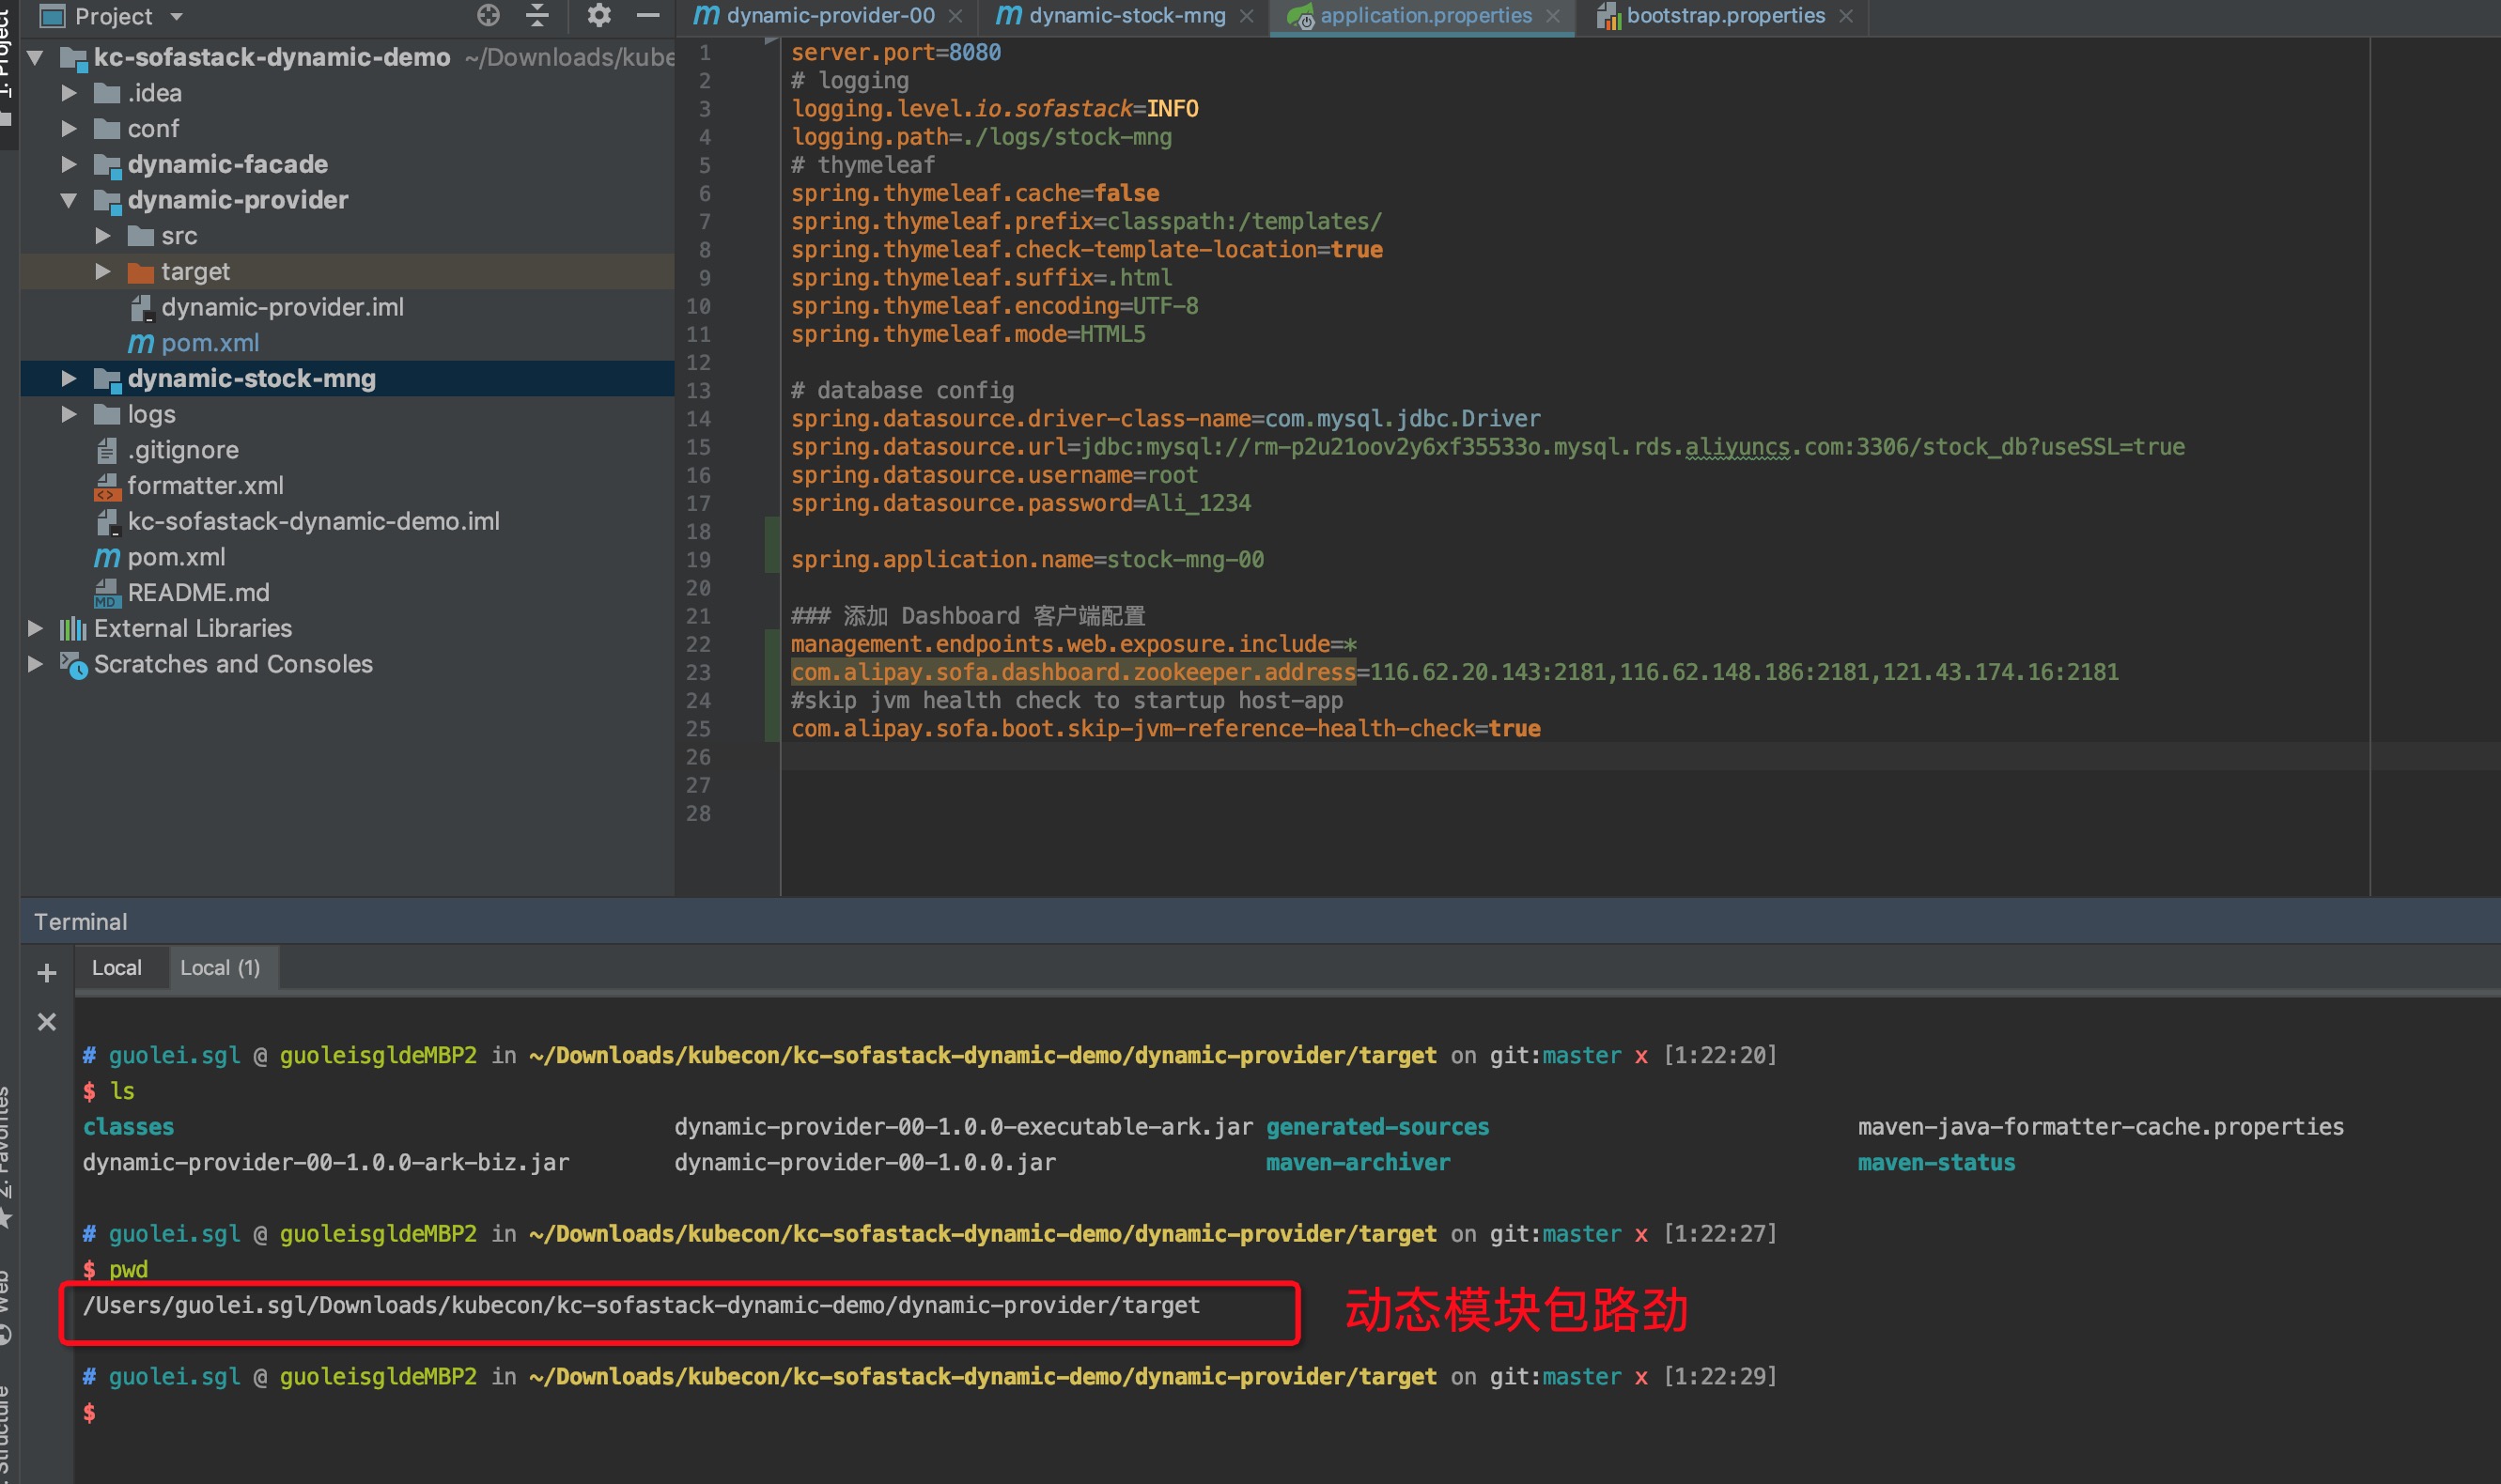This screenshot has height=1484, width=2501.
Task: Expand Scratches and Consoles node
Action: 35,664
